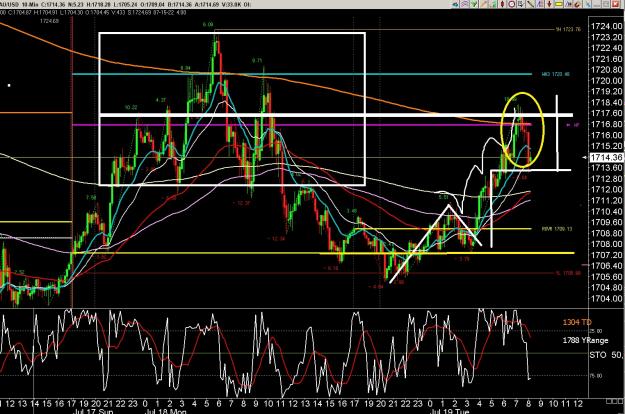Select the red candlestick chart-type icon
The height and width of the screenshot is (414, 625).
(502, 4)
